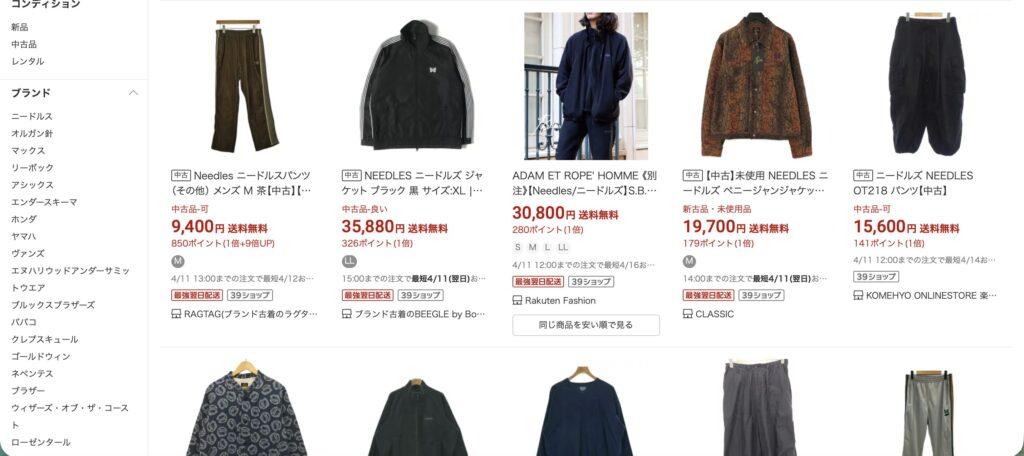Select ブルックスブラザーズ brand filter
Viewport: 1024px width, 456px height.
point(53,305)
